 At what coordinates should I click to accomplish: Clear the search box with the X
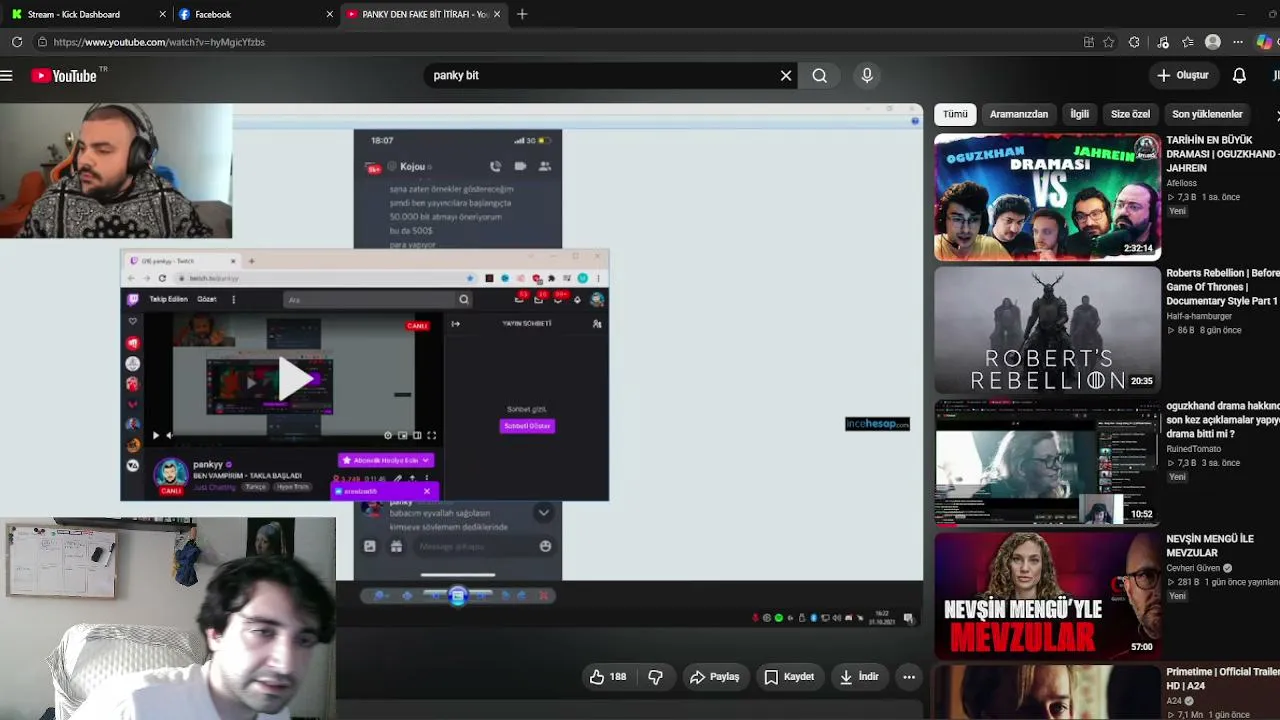click(786, 75)
